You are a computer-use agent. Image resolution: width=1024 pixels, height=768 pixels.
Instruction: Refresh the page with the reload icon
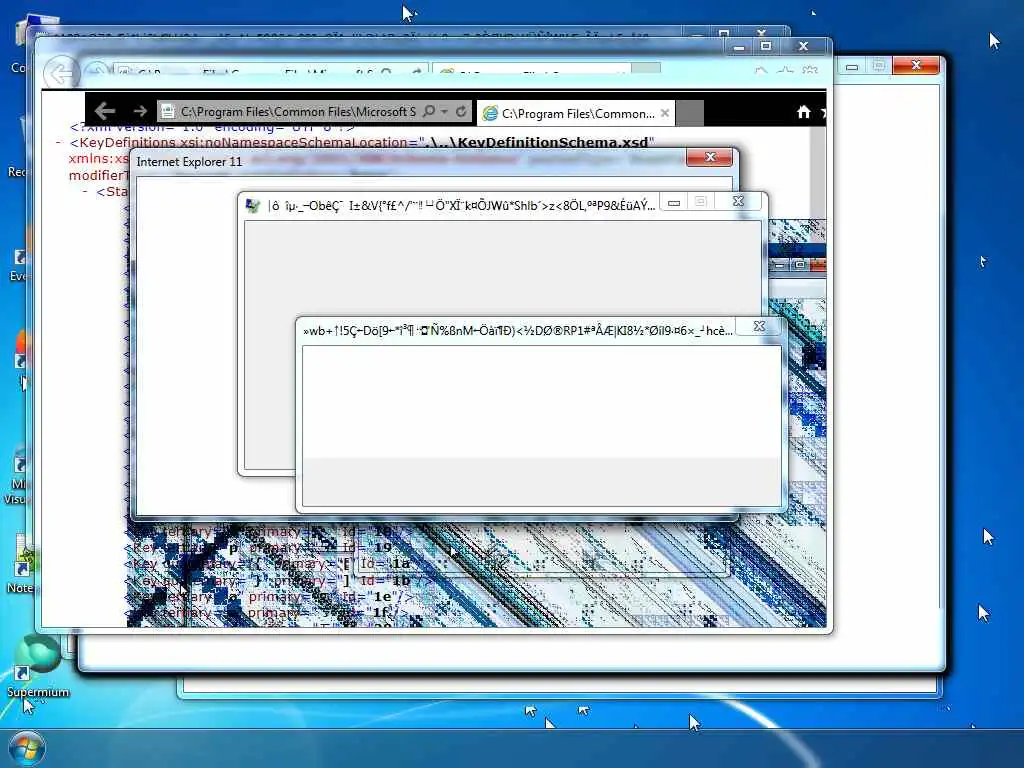[461, 112]
